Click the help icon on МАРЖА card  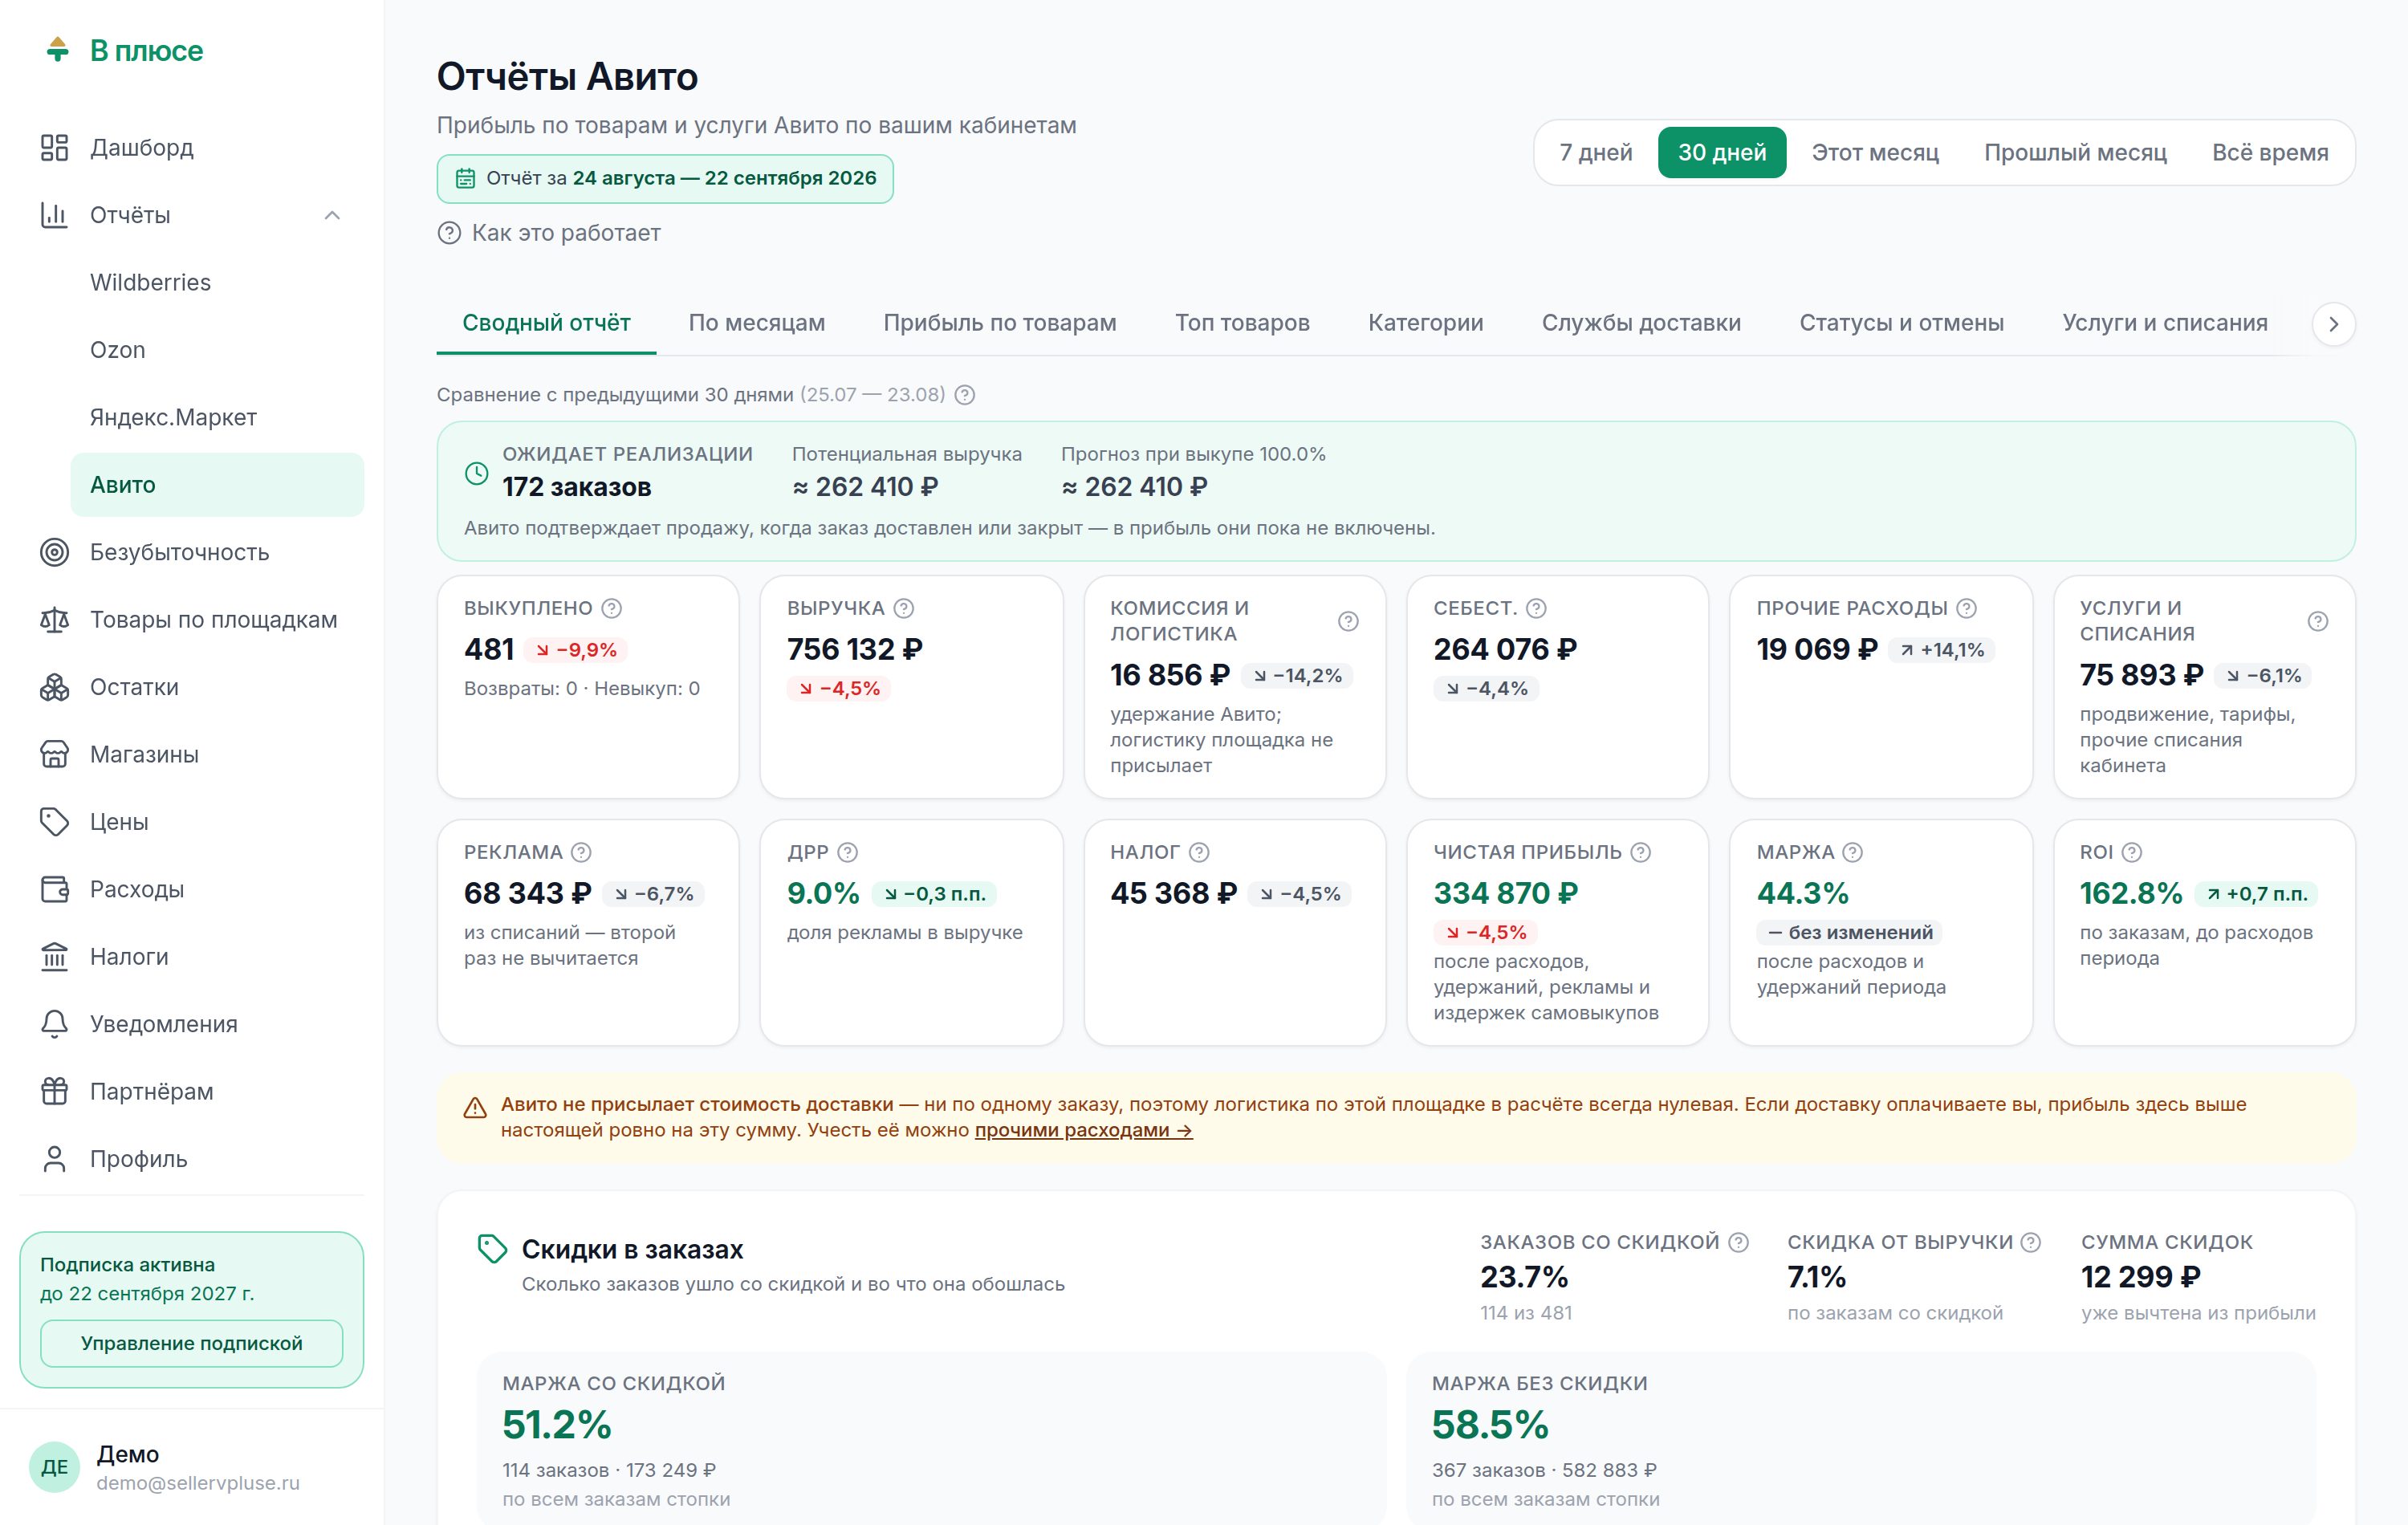[1853, 852]
